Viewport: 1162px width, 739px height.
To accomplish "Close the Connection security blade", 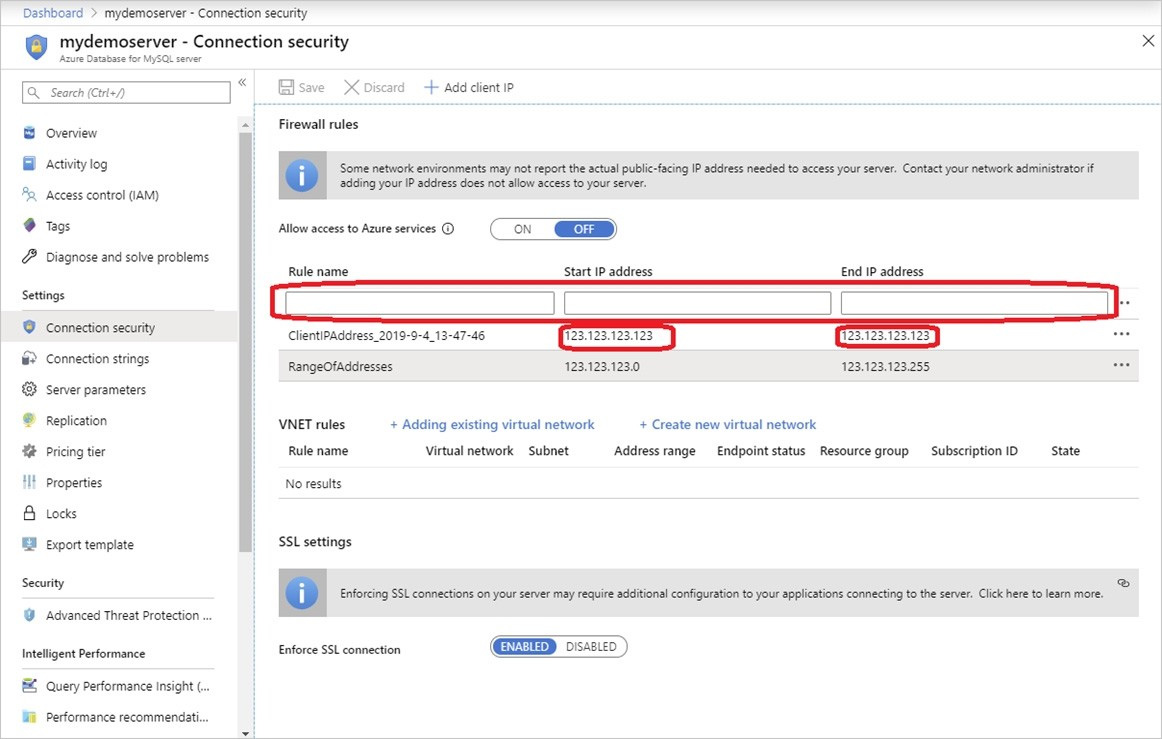I will 1148,41.
